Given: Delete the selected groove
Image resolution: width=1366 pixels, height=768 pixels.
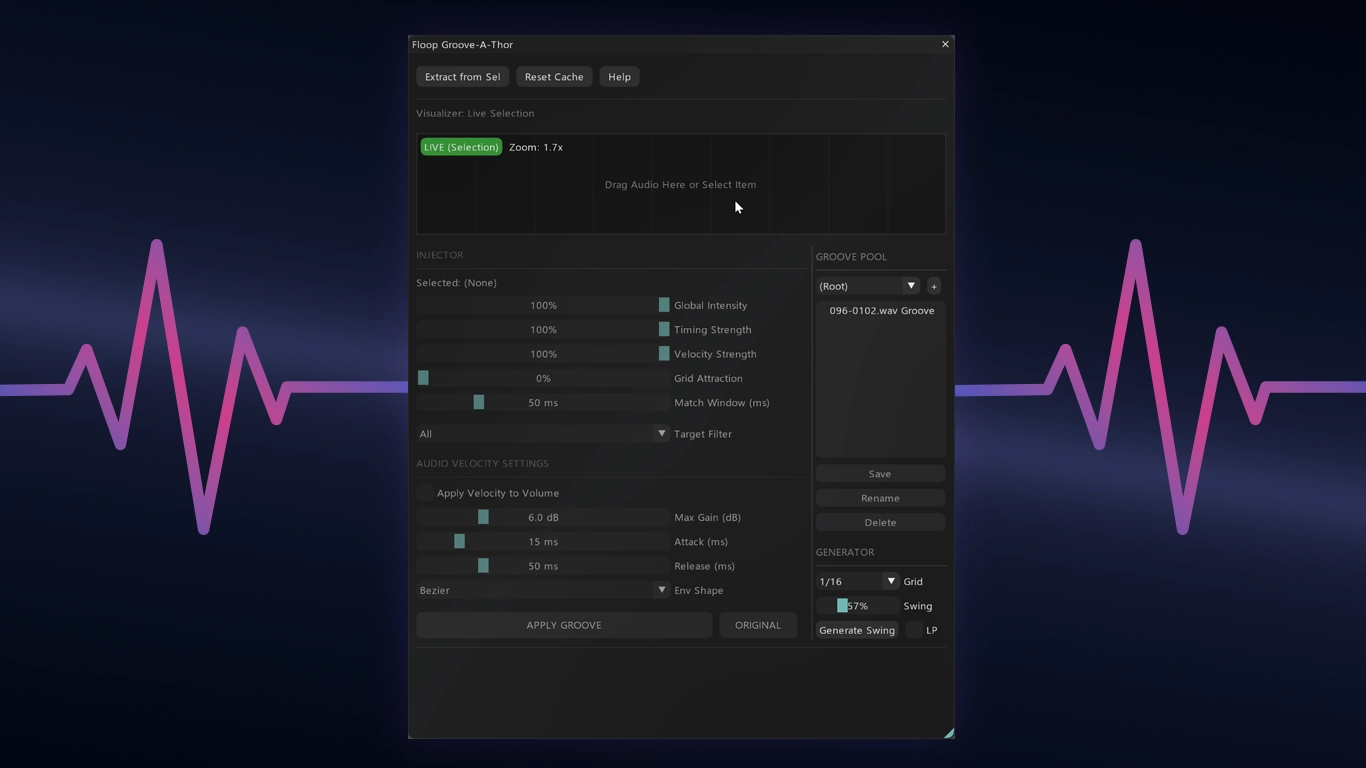Looking at the screenshot, I should coord(880,522).
